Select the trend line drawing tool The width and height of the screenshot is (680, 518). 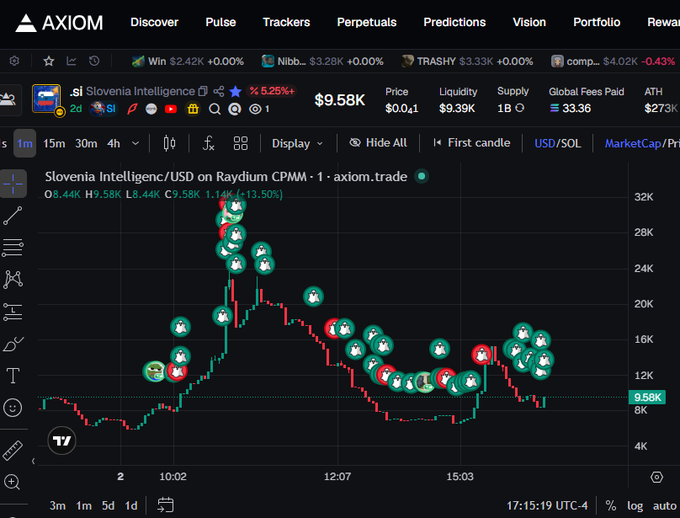click(x=13, y=216)
